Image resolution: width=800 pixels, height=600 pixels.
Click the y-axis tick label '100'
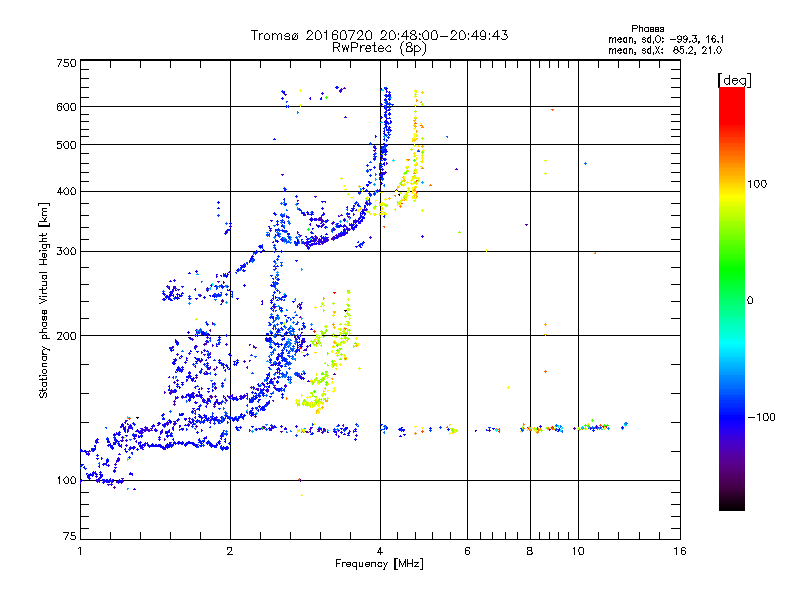point(66,480)
